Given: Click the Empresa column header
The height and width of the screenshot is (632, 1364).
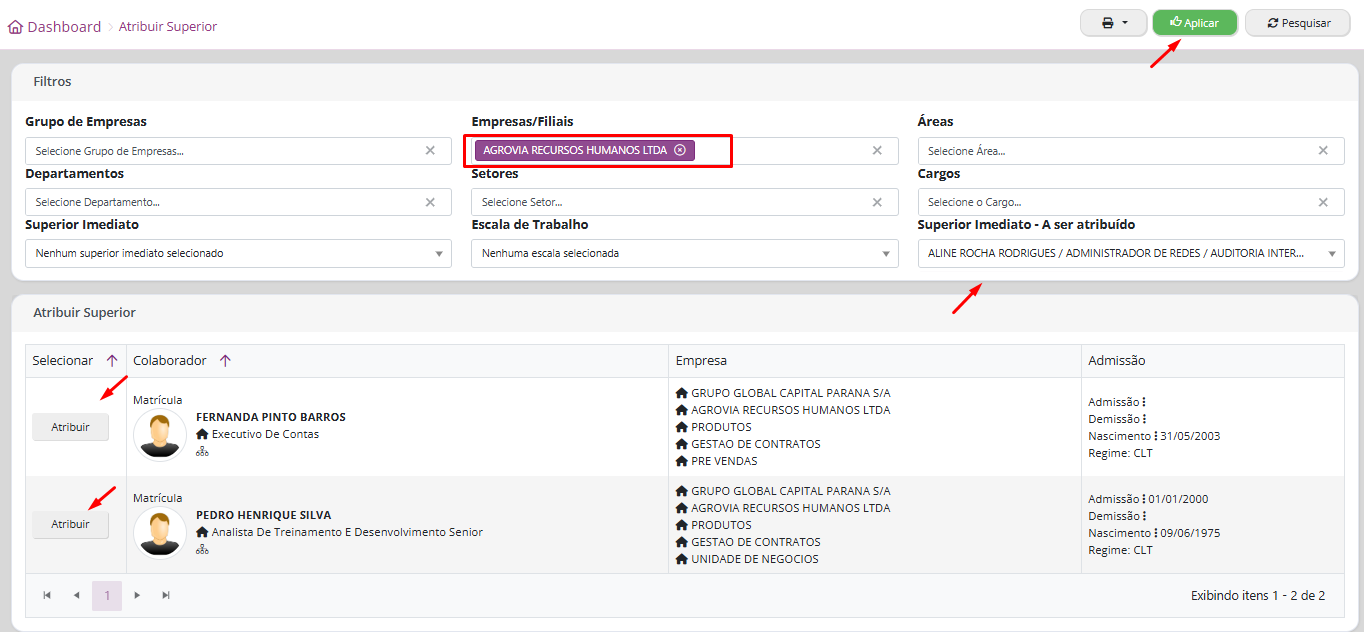Looking at the screenshot, I should click(x=701, y=361).
